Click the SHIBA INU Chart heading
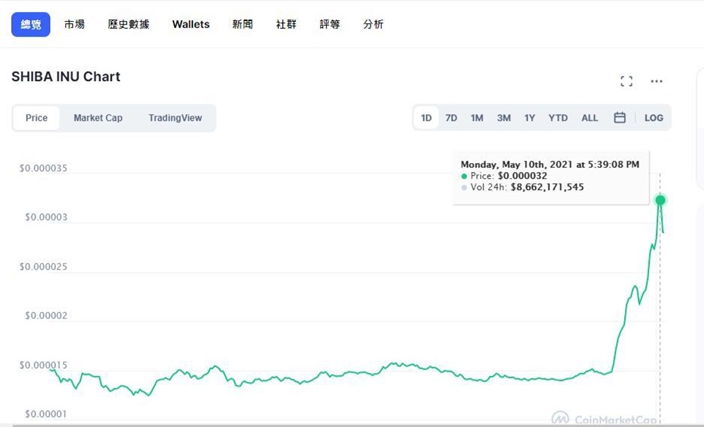Image resolution: width=704 pixels, height=427 pixels. pos(66,76)
